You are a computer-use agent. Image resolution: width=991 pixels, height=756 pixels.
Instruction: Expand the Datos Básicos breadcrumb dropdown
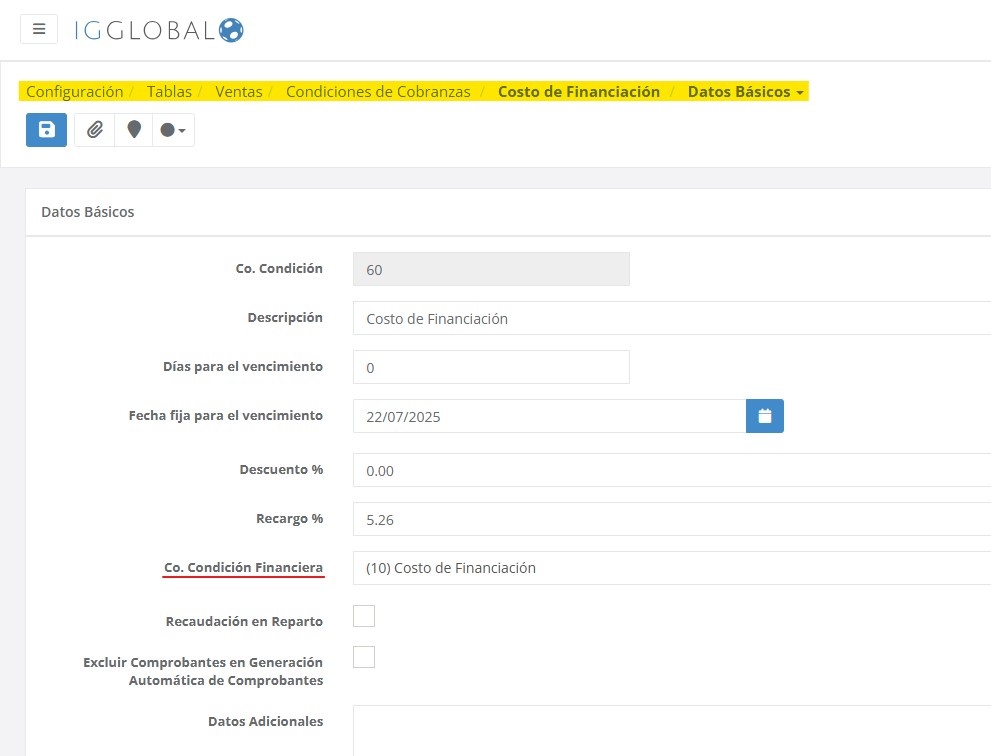point(746,92)
